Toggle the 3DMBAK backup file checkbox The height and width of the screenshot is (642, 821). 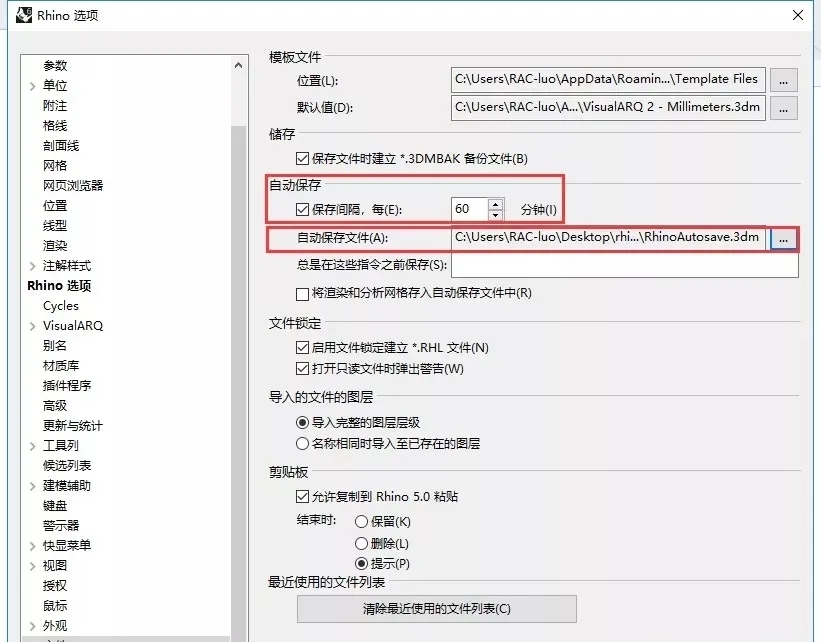tap(303, 158)
